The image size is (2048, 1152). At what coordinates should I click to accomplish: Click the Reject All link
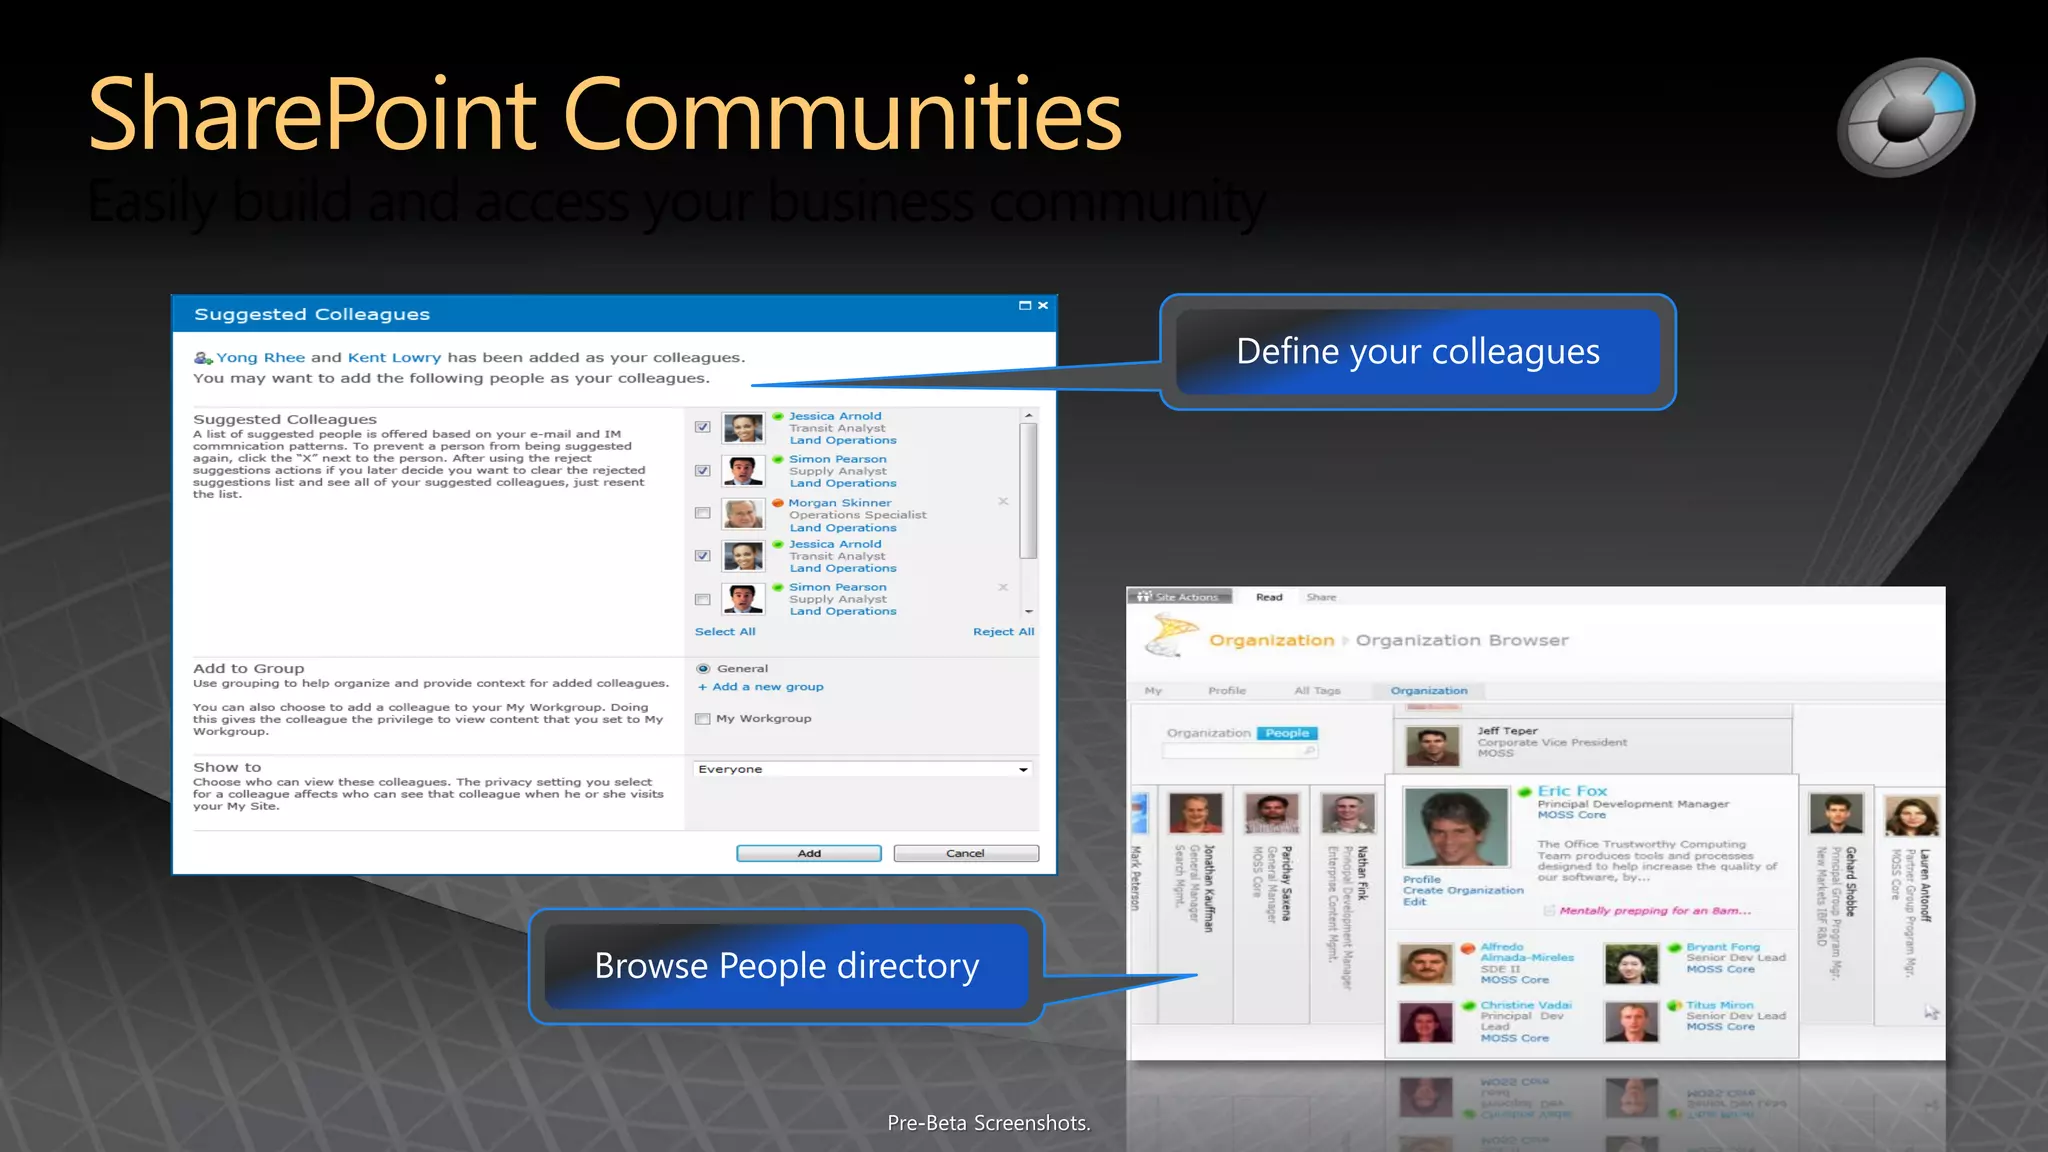[1003, 632]
